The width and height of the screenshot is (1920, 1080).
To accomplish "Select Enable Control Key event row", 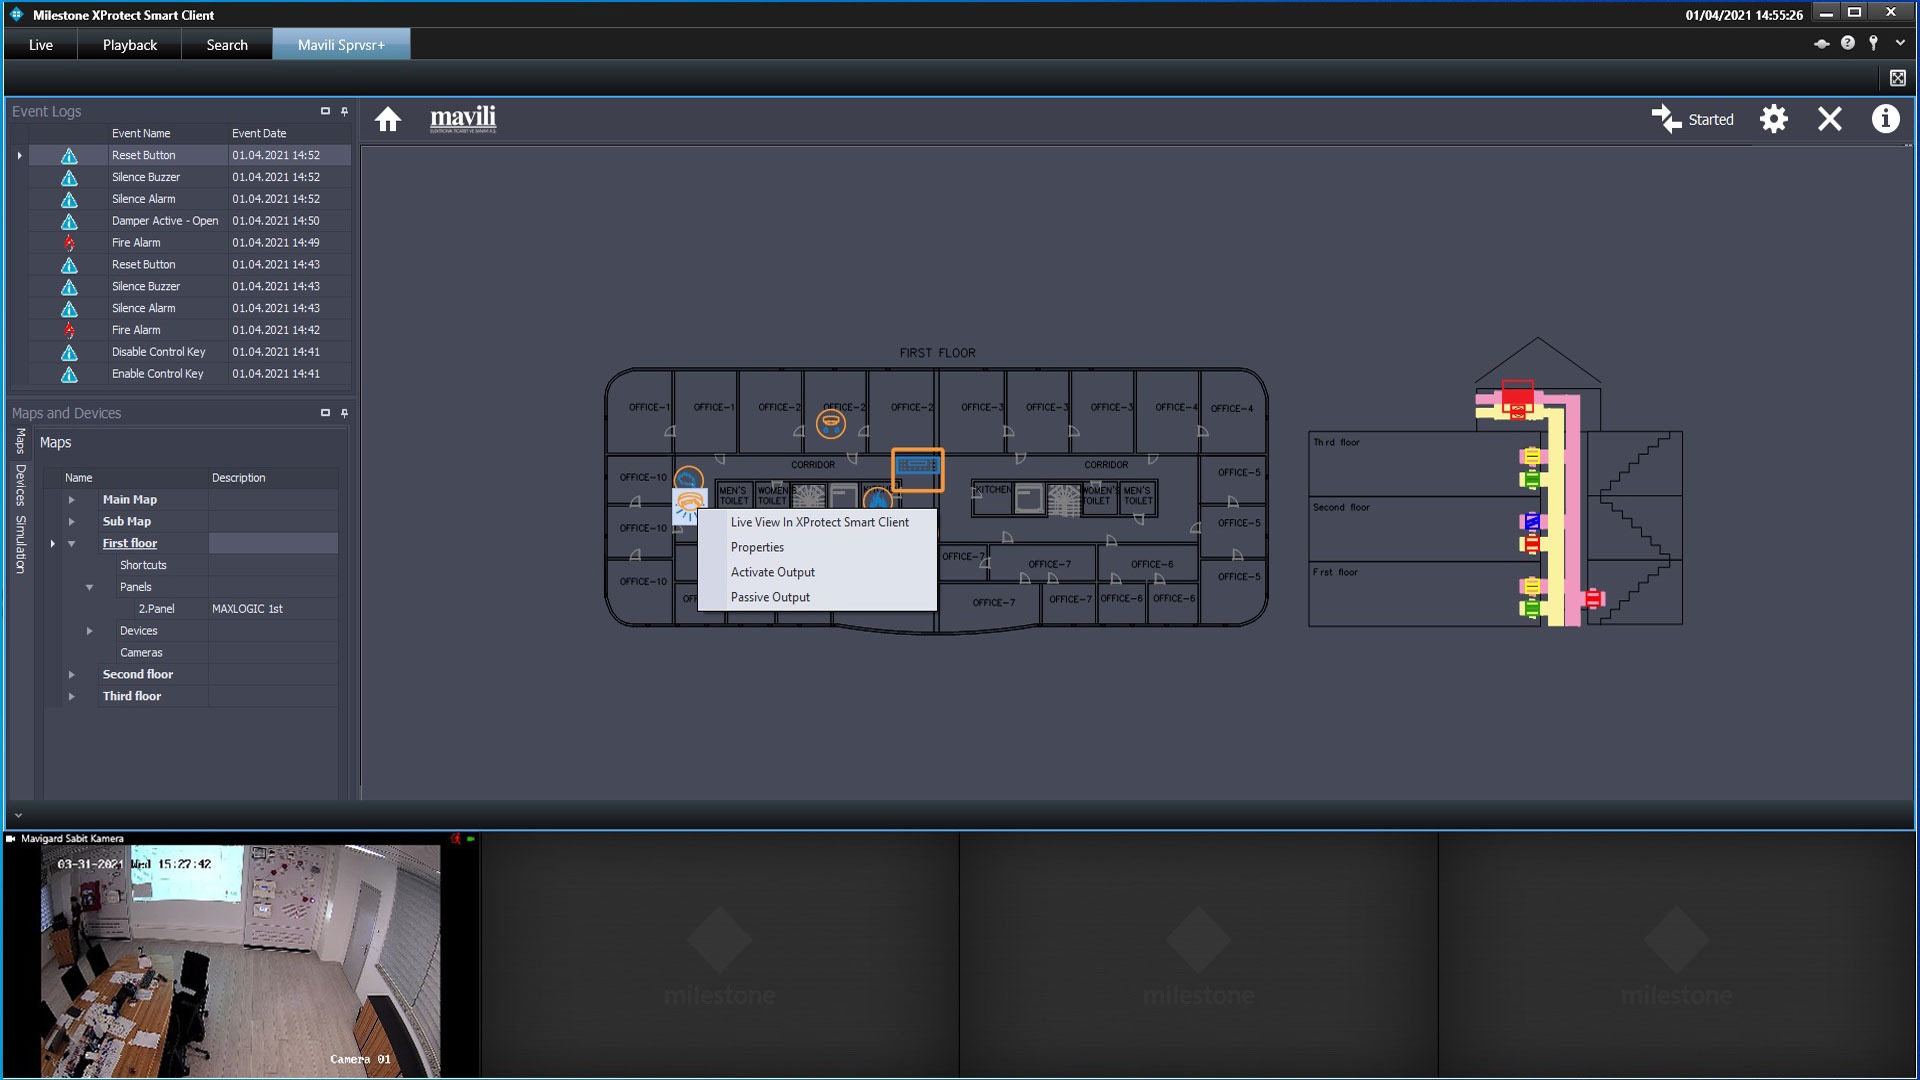I will pyautogui.click(x=190, y=374).
